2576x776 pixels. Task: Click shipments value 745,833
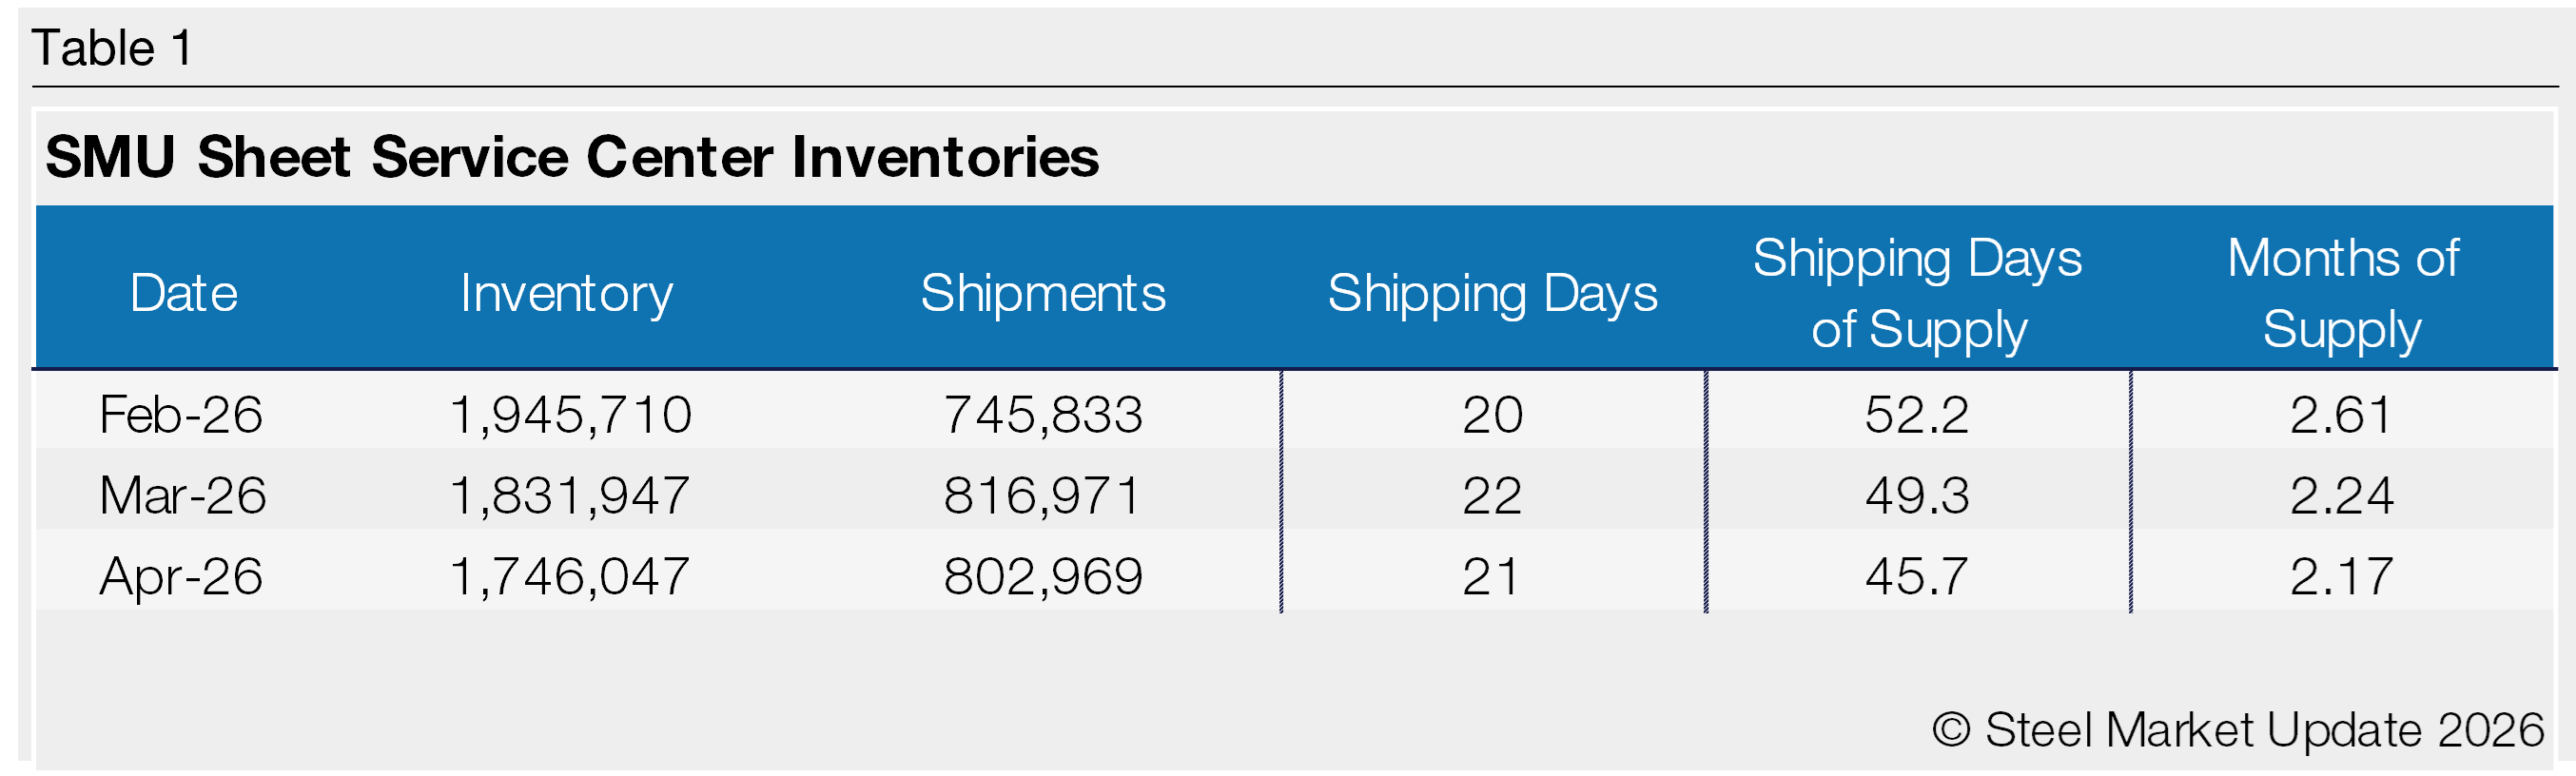[1043, 415]
